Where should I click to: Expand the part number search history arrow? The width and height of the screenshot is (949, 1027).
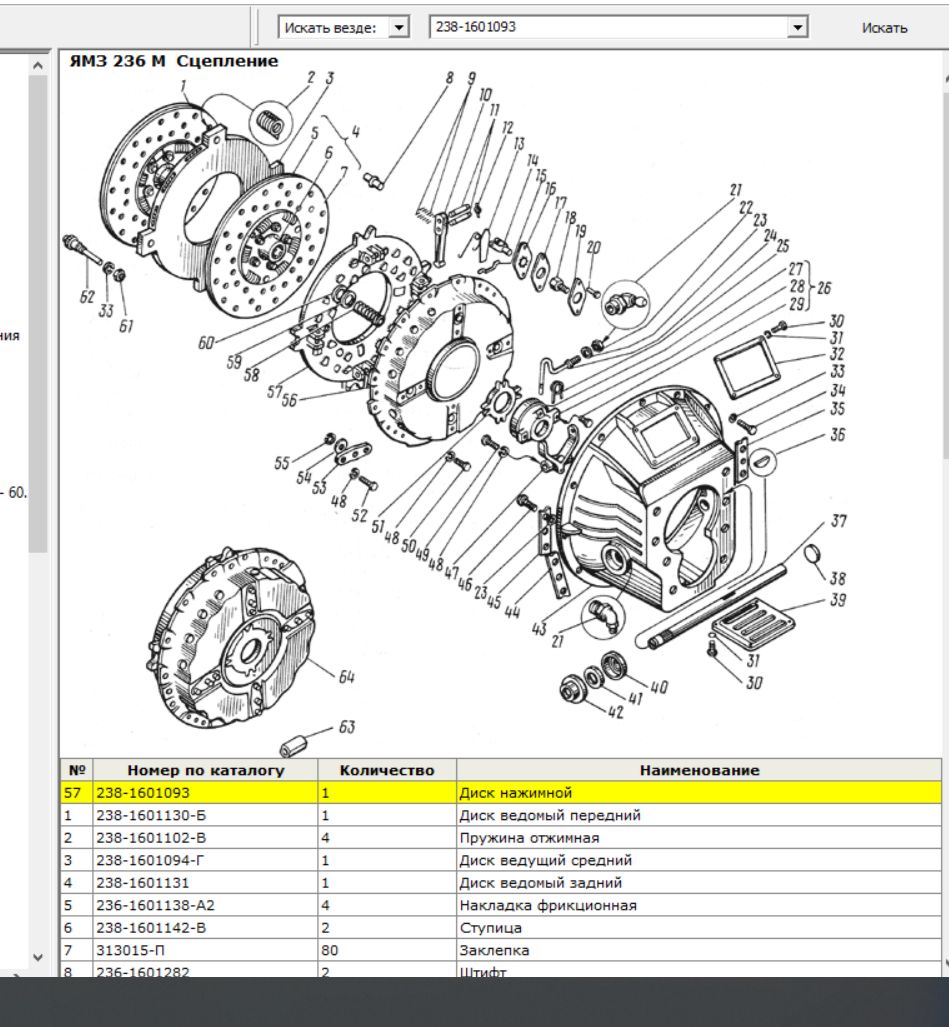click(797, 27)
